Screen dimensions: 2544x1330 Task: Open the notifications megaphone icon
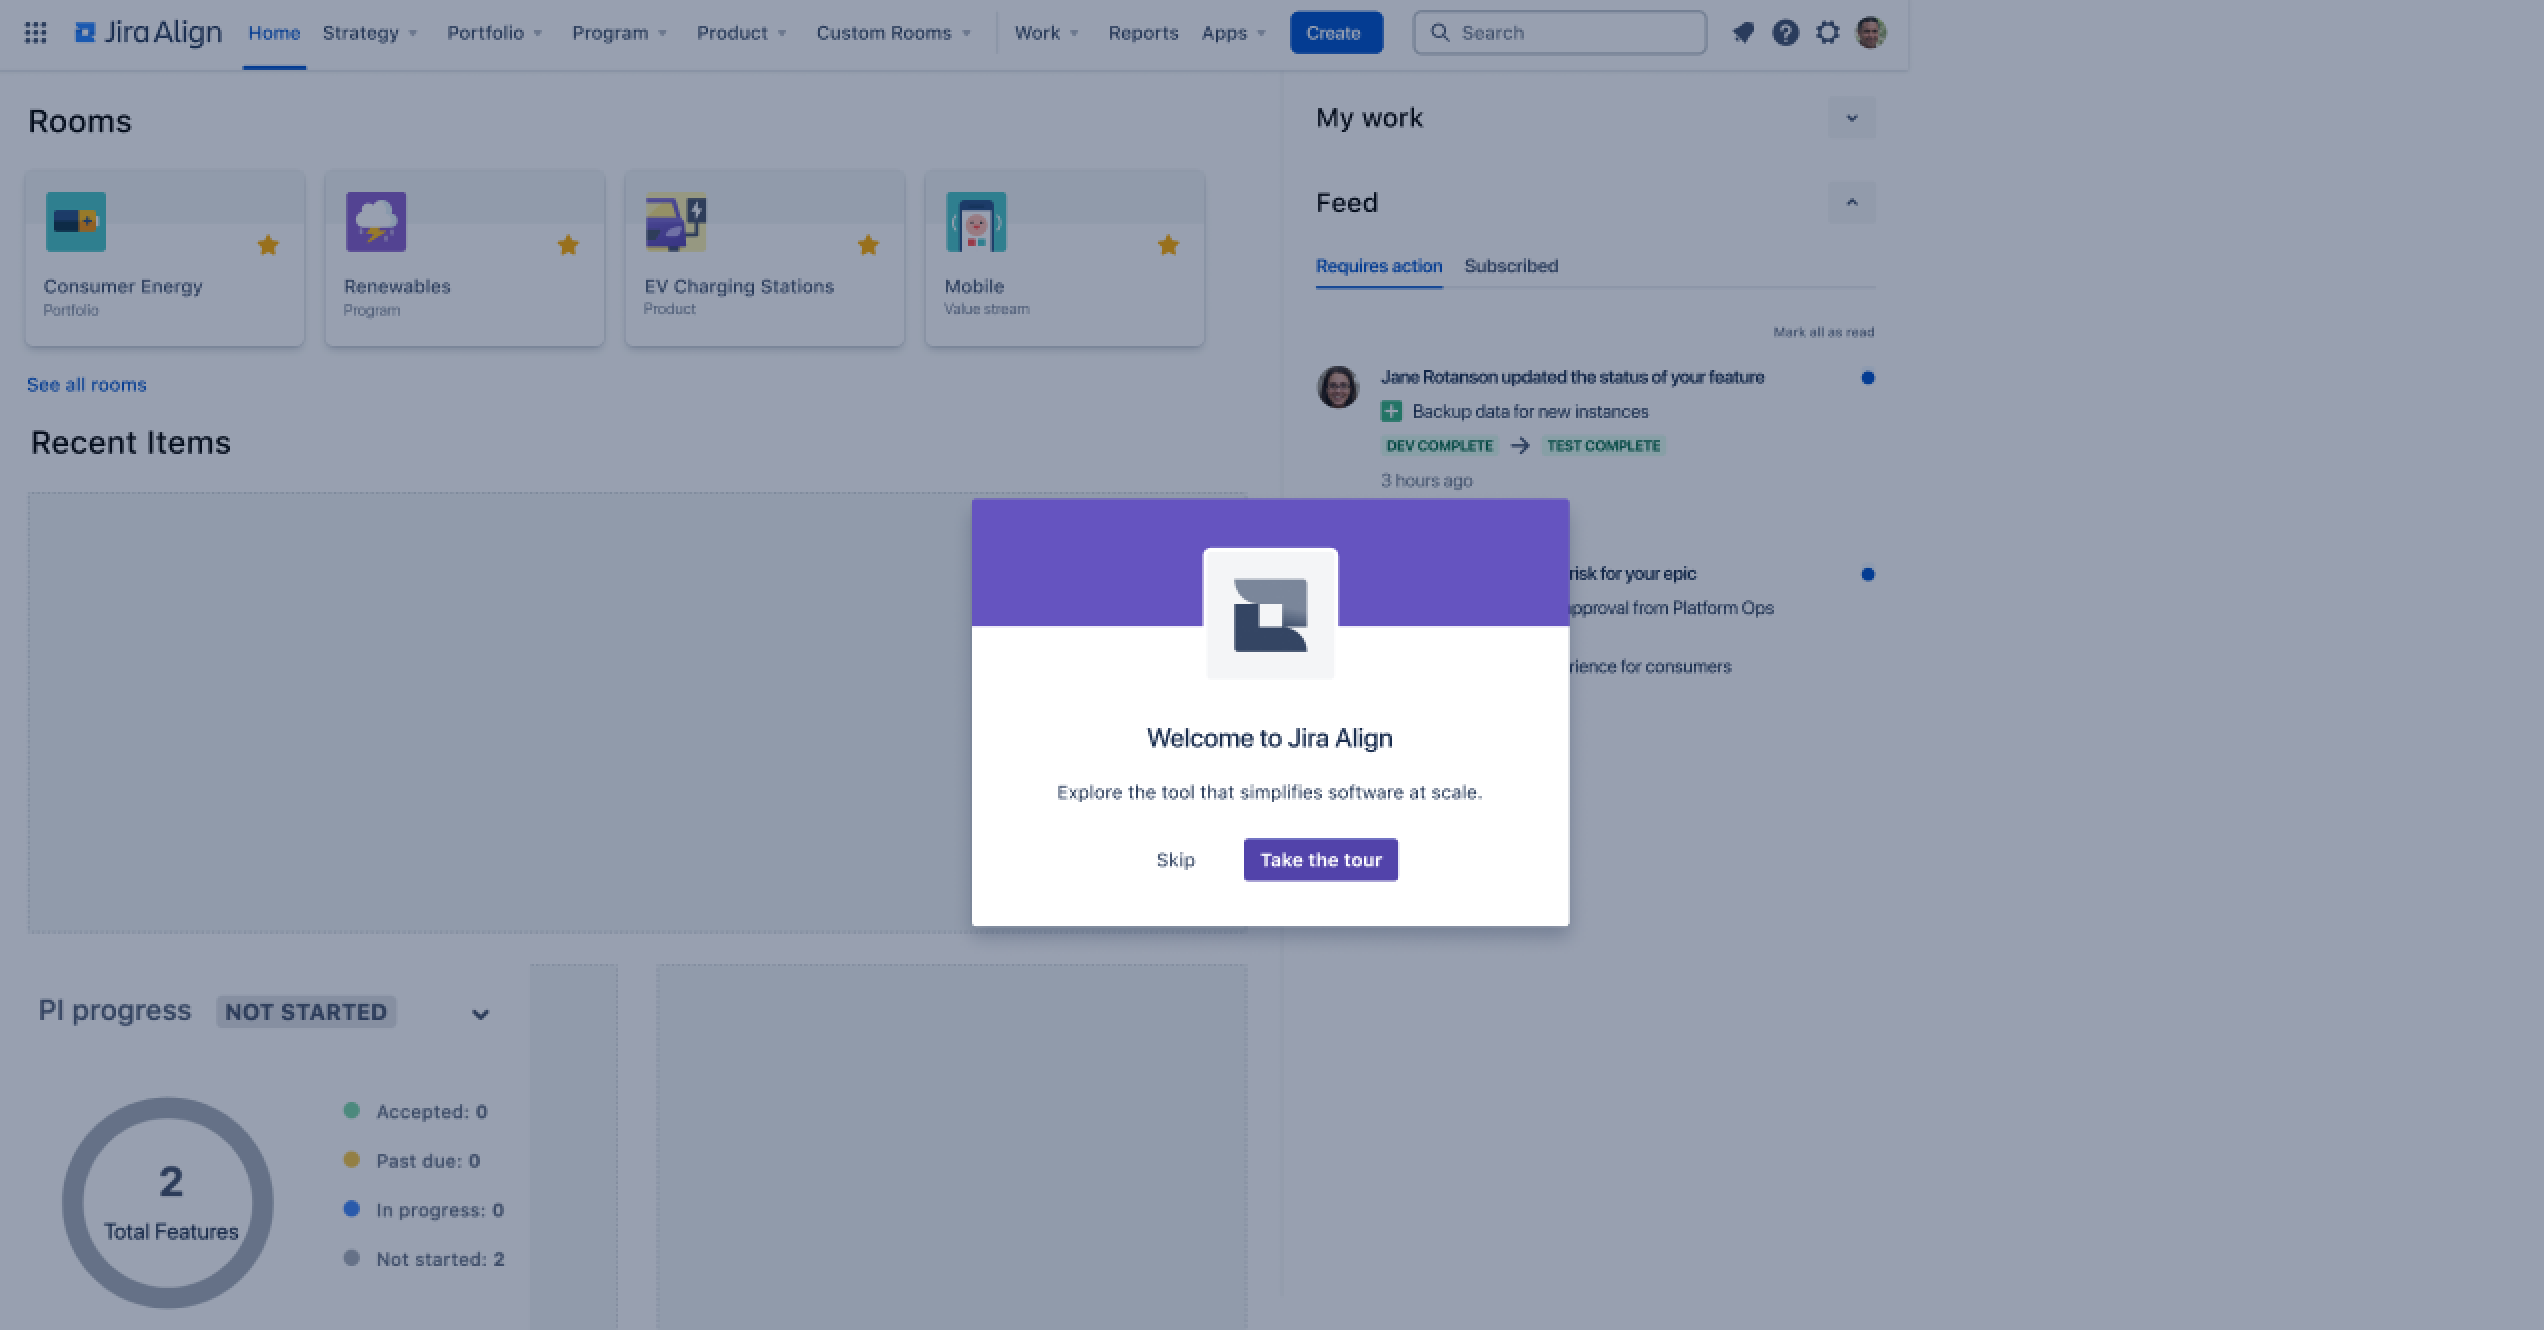pos(1743,33)
